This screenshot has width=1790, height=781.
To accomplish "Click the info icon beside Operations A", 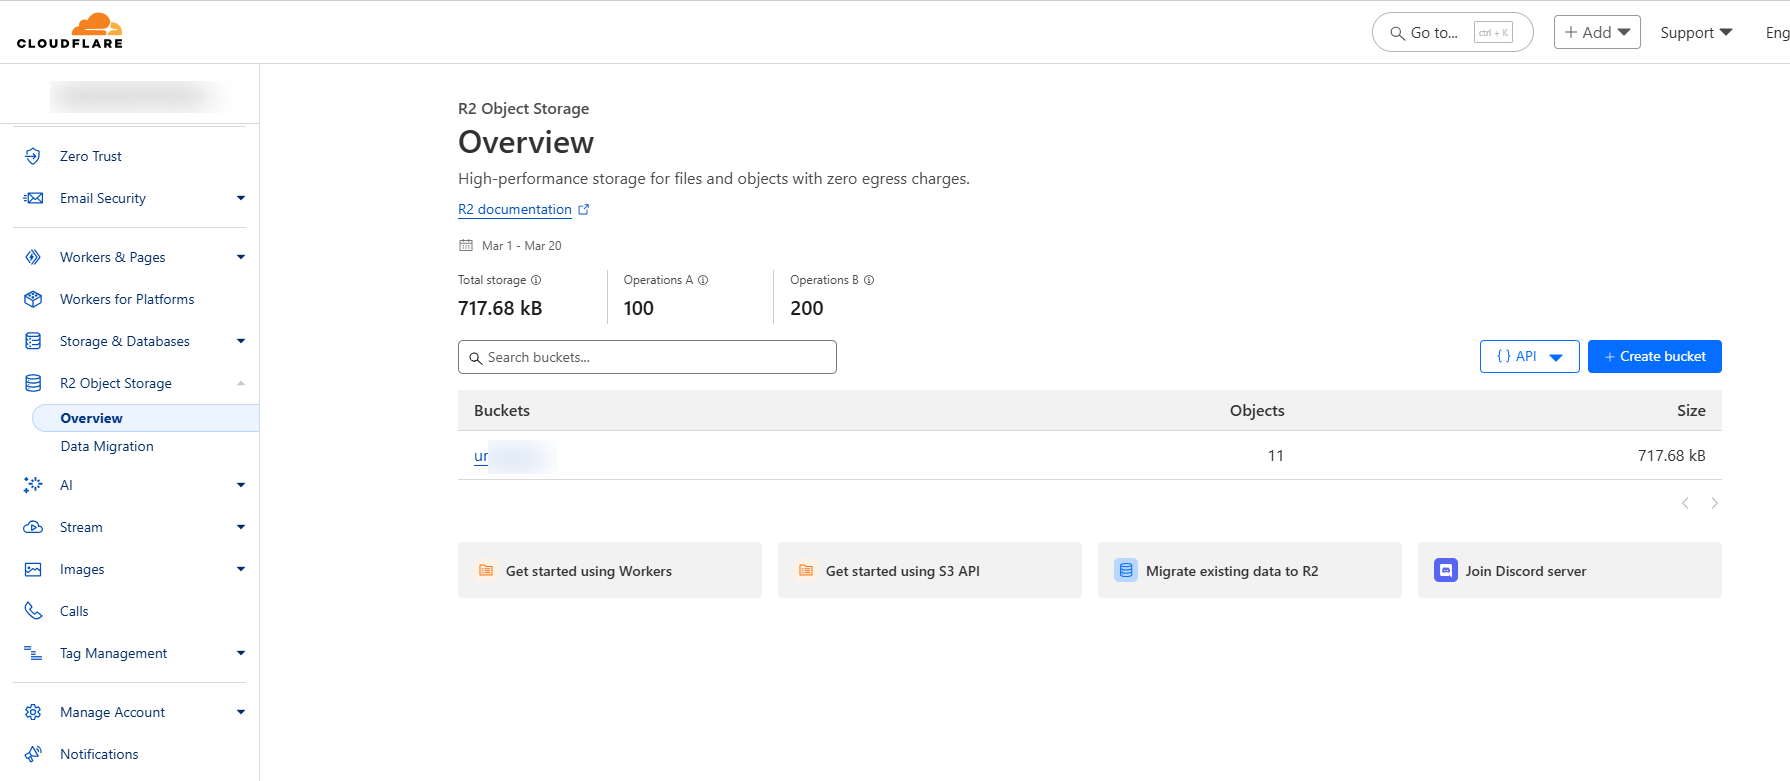I will coord(703,280).
